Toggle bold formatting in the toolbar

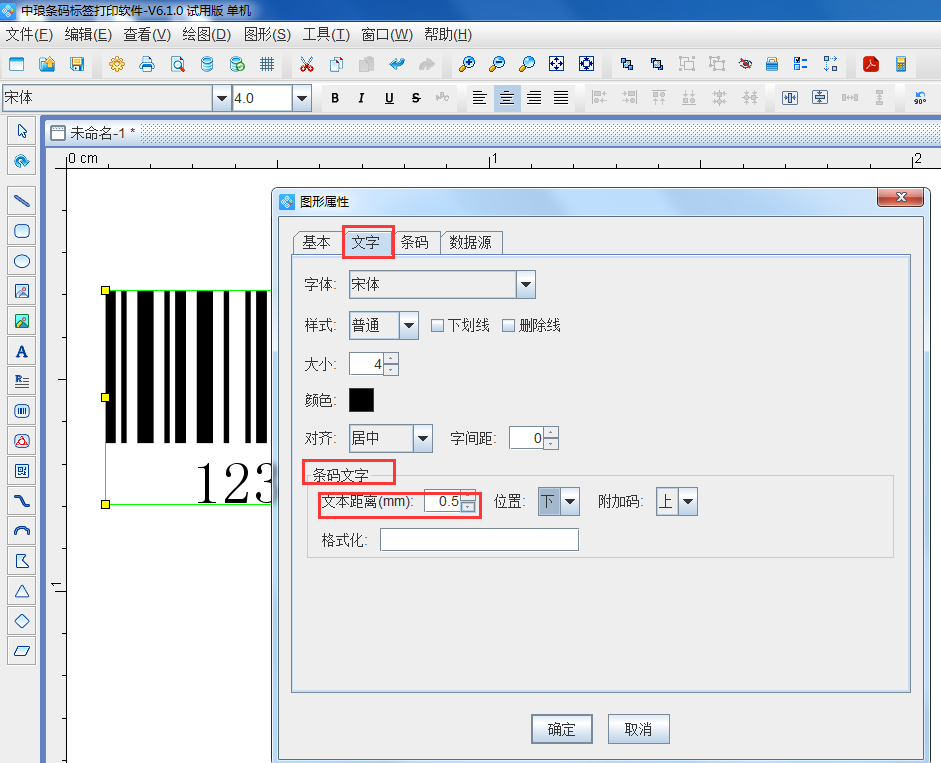pyautogui.click(x=335, y=98)
